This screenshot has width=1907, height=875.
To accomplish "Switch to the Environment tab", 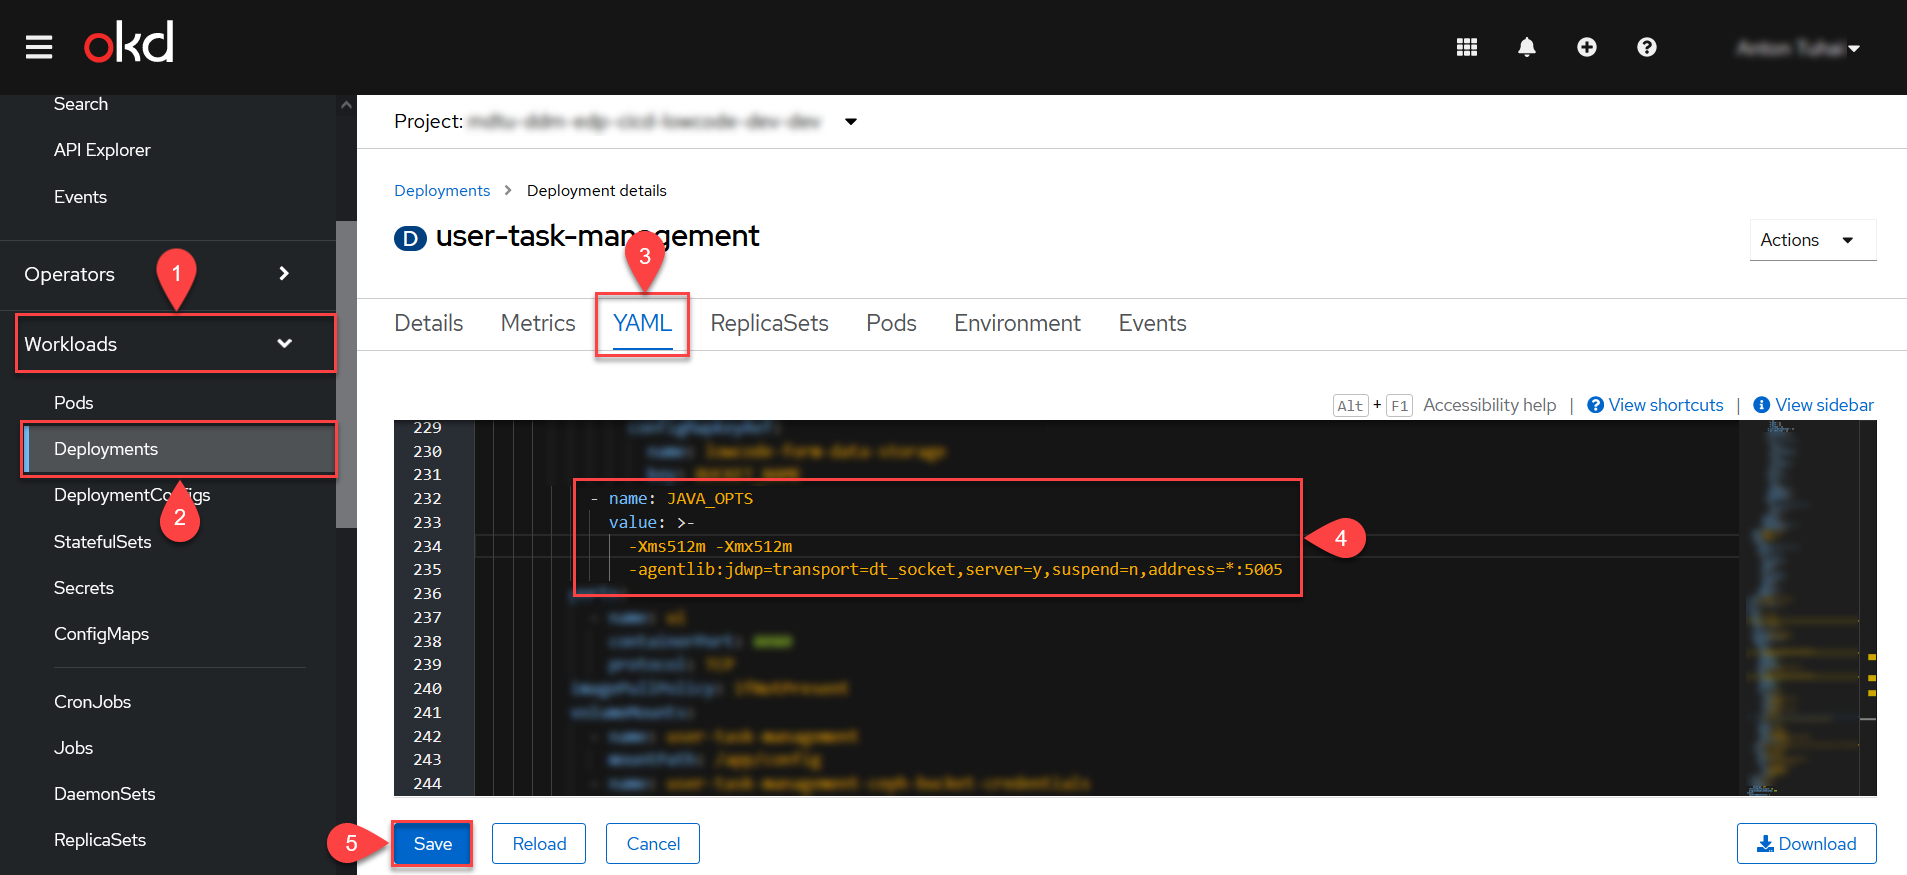I will click(x=1017, y=323).
